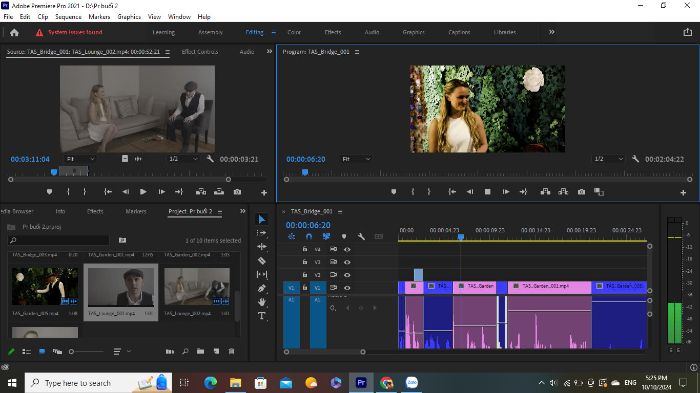
Task: Select the Razor tool
Action: point(262,260)
